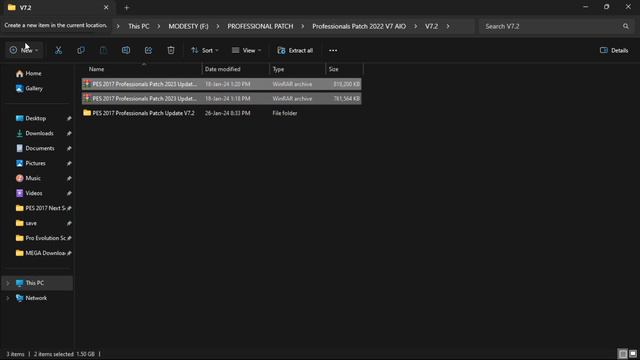Click the search icon in search box
Viewport: 640px width, 360px height.
[626, 26]
